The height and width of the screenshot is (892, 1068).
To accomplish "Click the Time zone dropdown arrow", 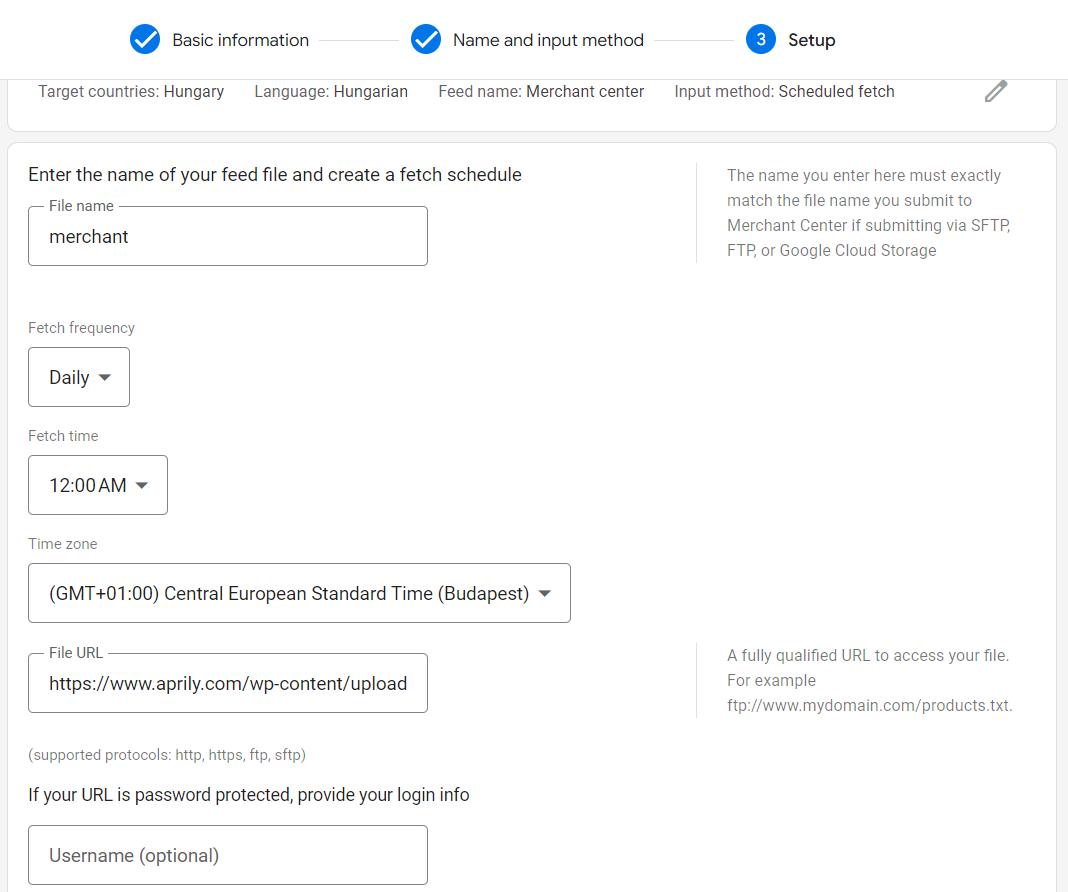I will point(545,594).
